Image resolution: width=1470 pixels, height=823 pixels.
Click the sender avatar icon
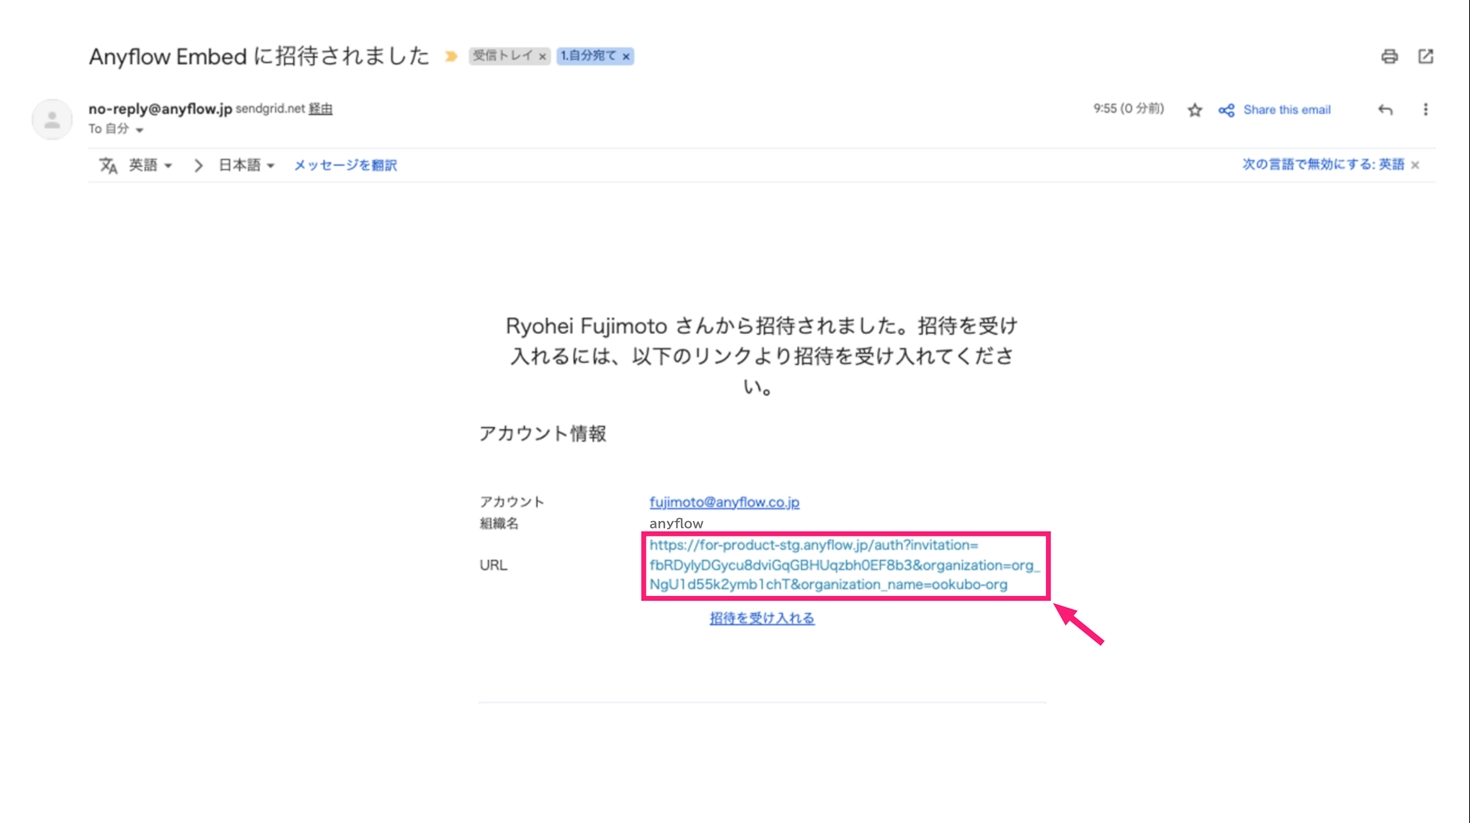pyautogui.click(x=52, y=119)
